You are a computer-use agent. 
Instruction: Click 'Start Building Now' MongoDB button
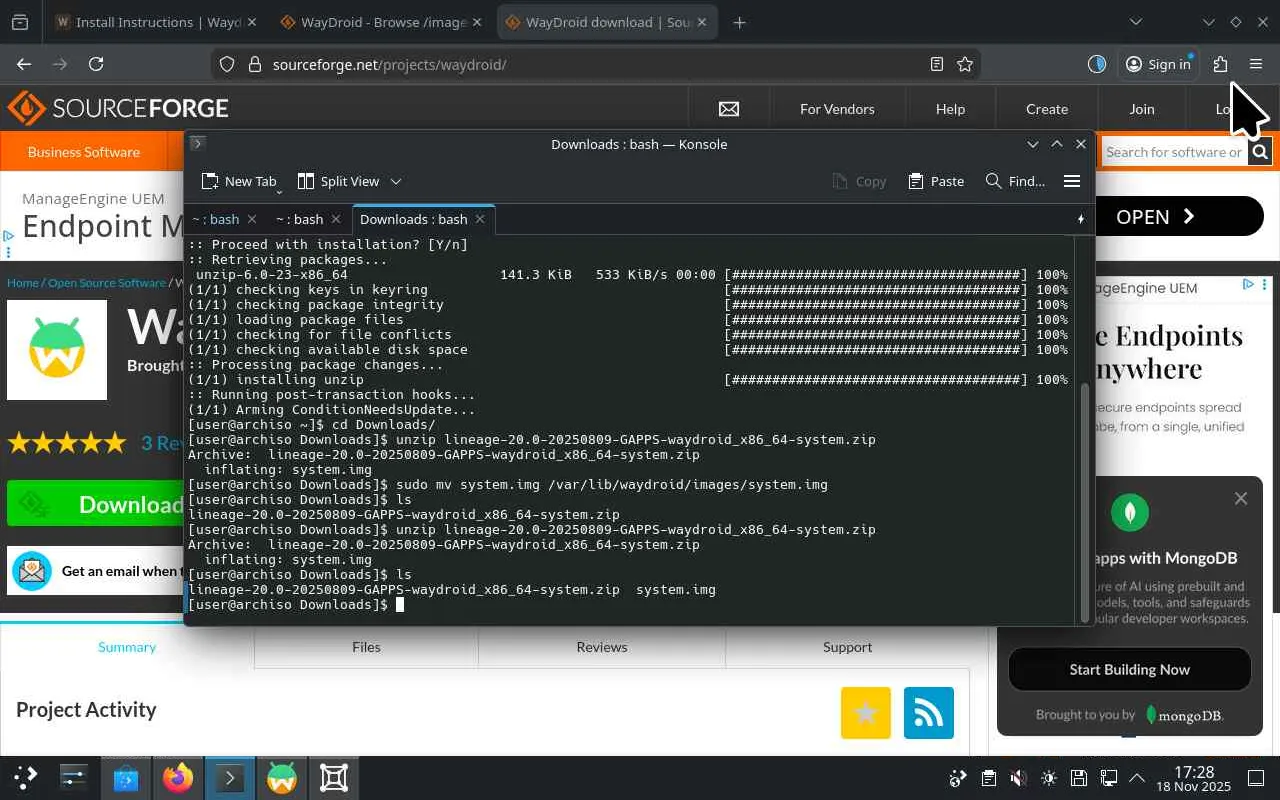tap(1130, 670)
